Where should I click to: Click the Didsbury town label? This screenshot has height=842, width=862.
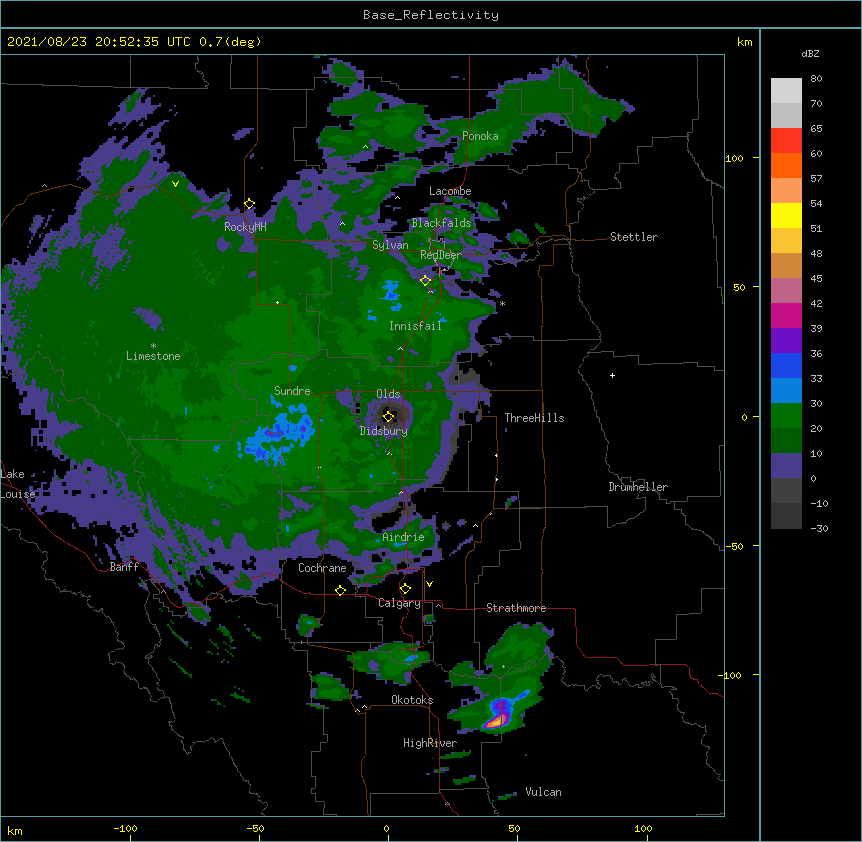pos(384,431)
